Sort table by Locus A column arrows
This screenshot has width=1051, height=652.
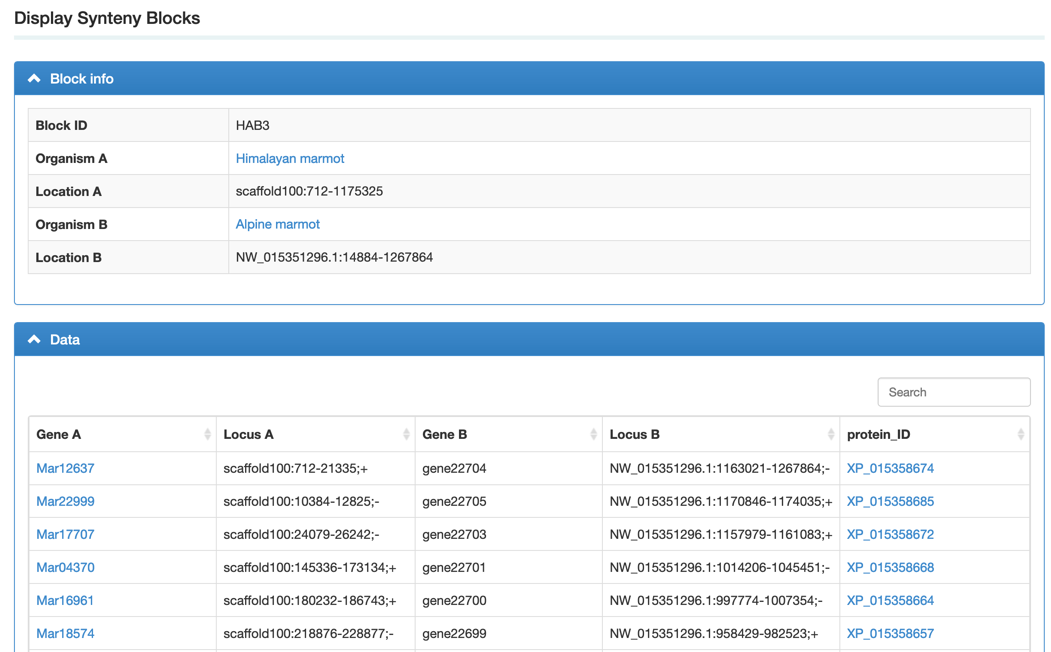click(406, 434)
